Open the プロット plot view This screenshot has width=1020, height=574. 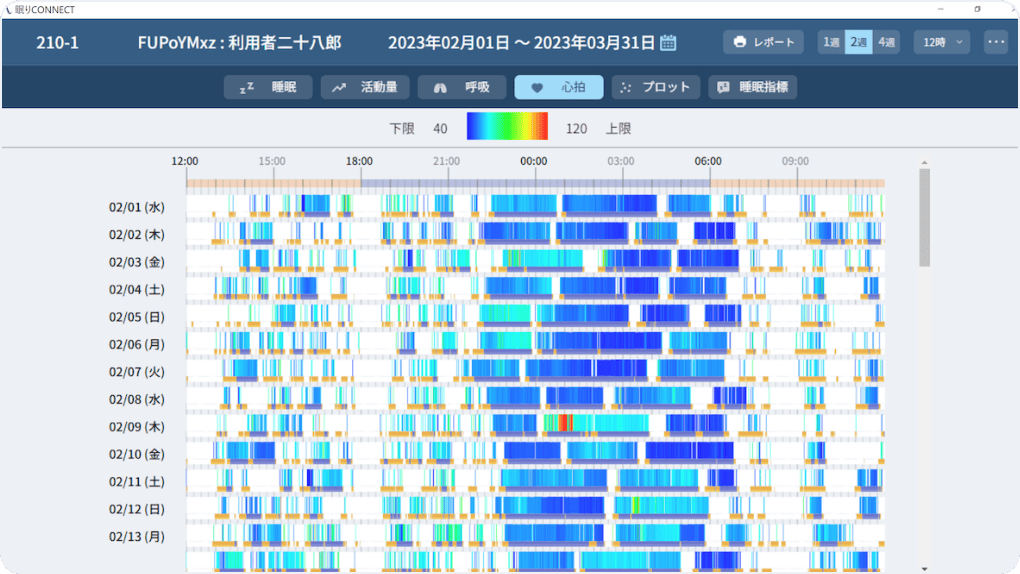coord(655,87)
